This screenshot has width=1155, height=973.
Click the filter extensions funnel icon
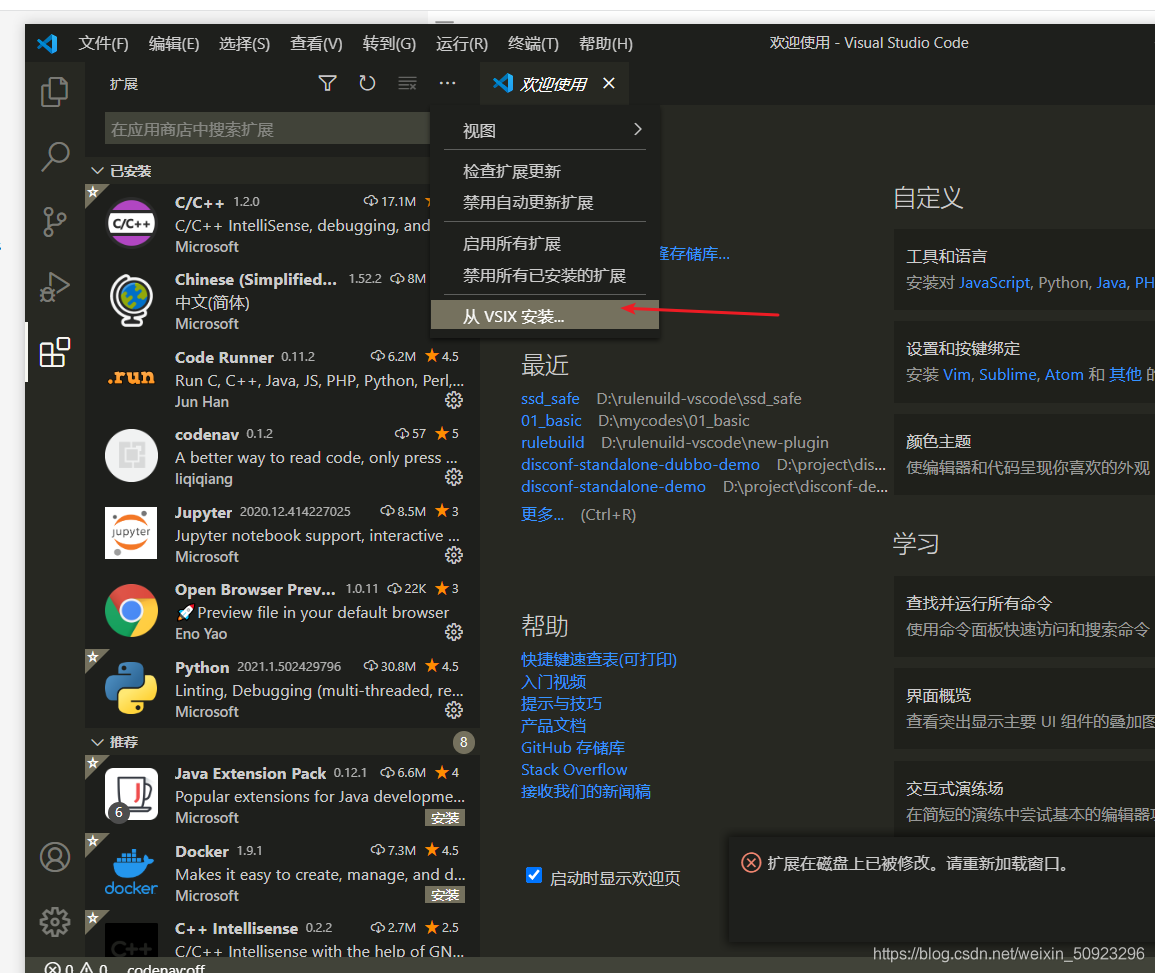(327, 83)
